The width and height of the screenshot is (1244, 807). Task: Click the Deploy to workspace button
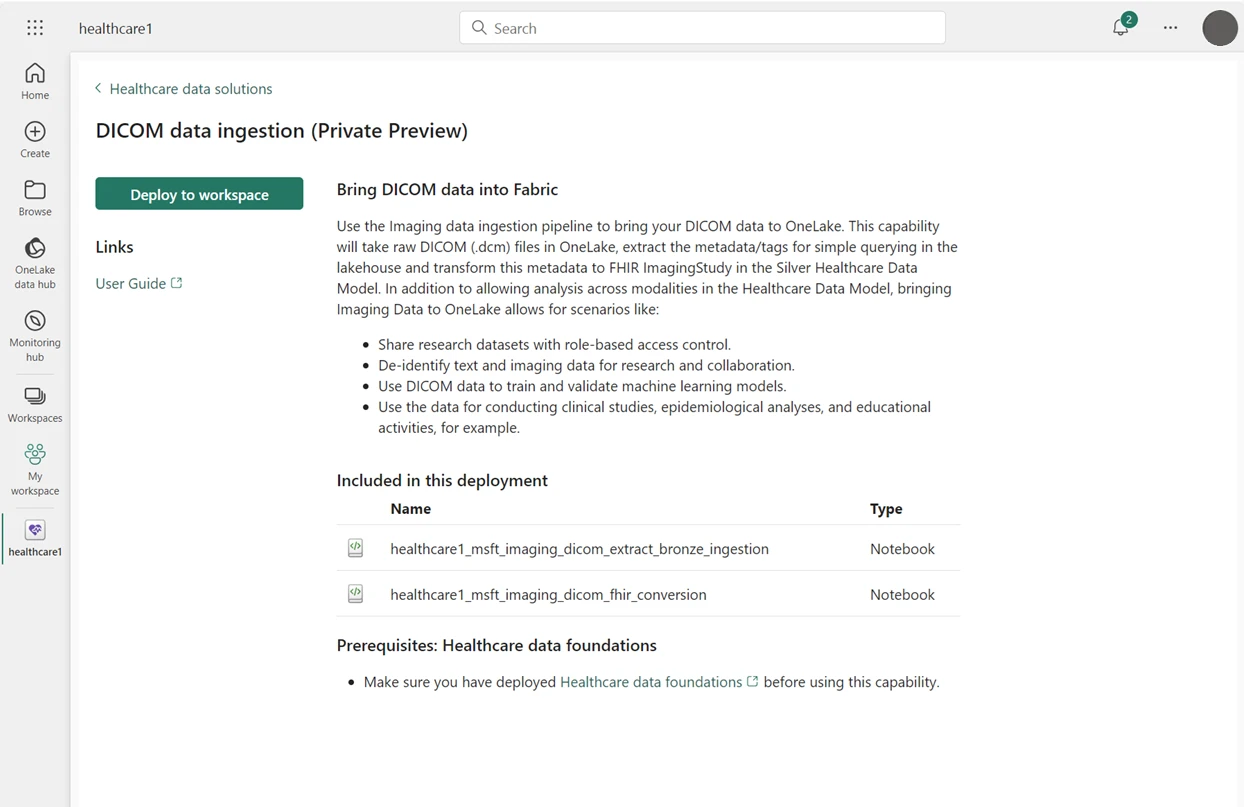(x=199, y=193)
